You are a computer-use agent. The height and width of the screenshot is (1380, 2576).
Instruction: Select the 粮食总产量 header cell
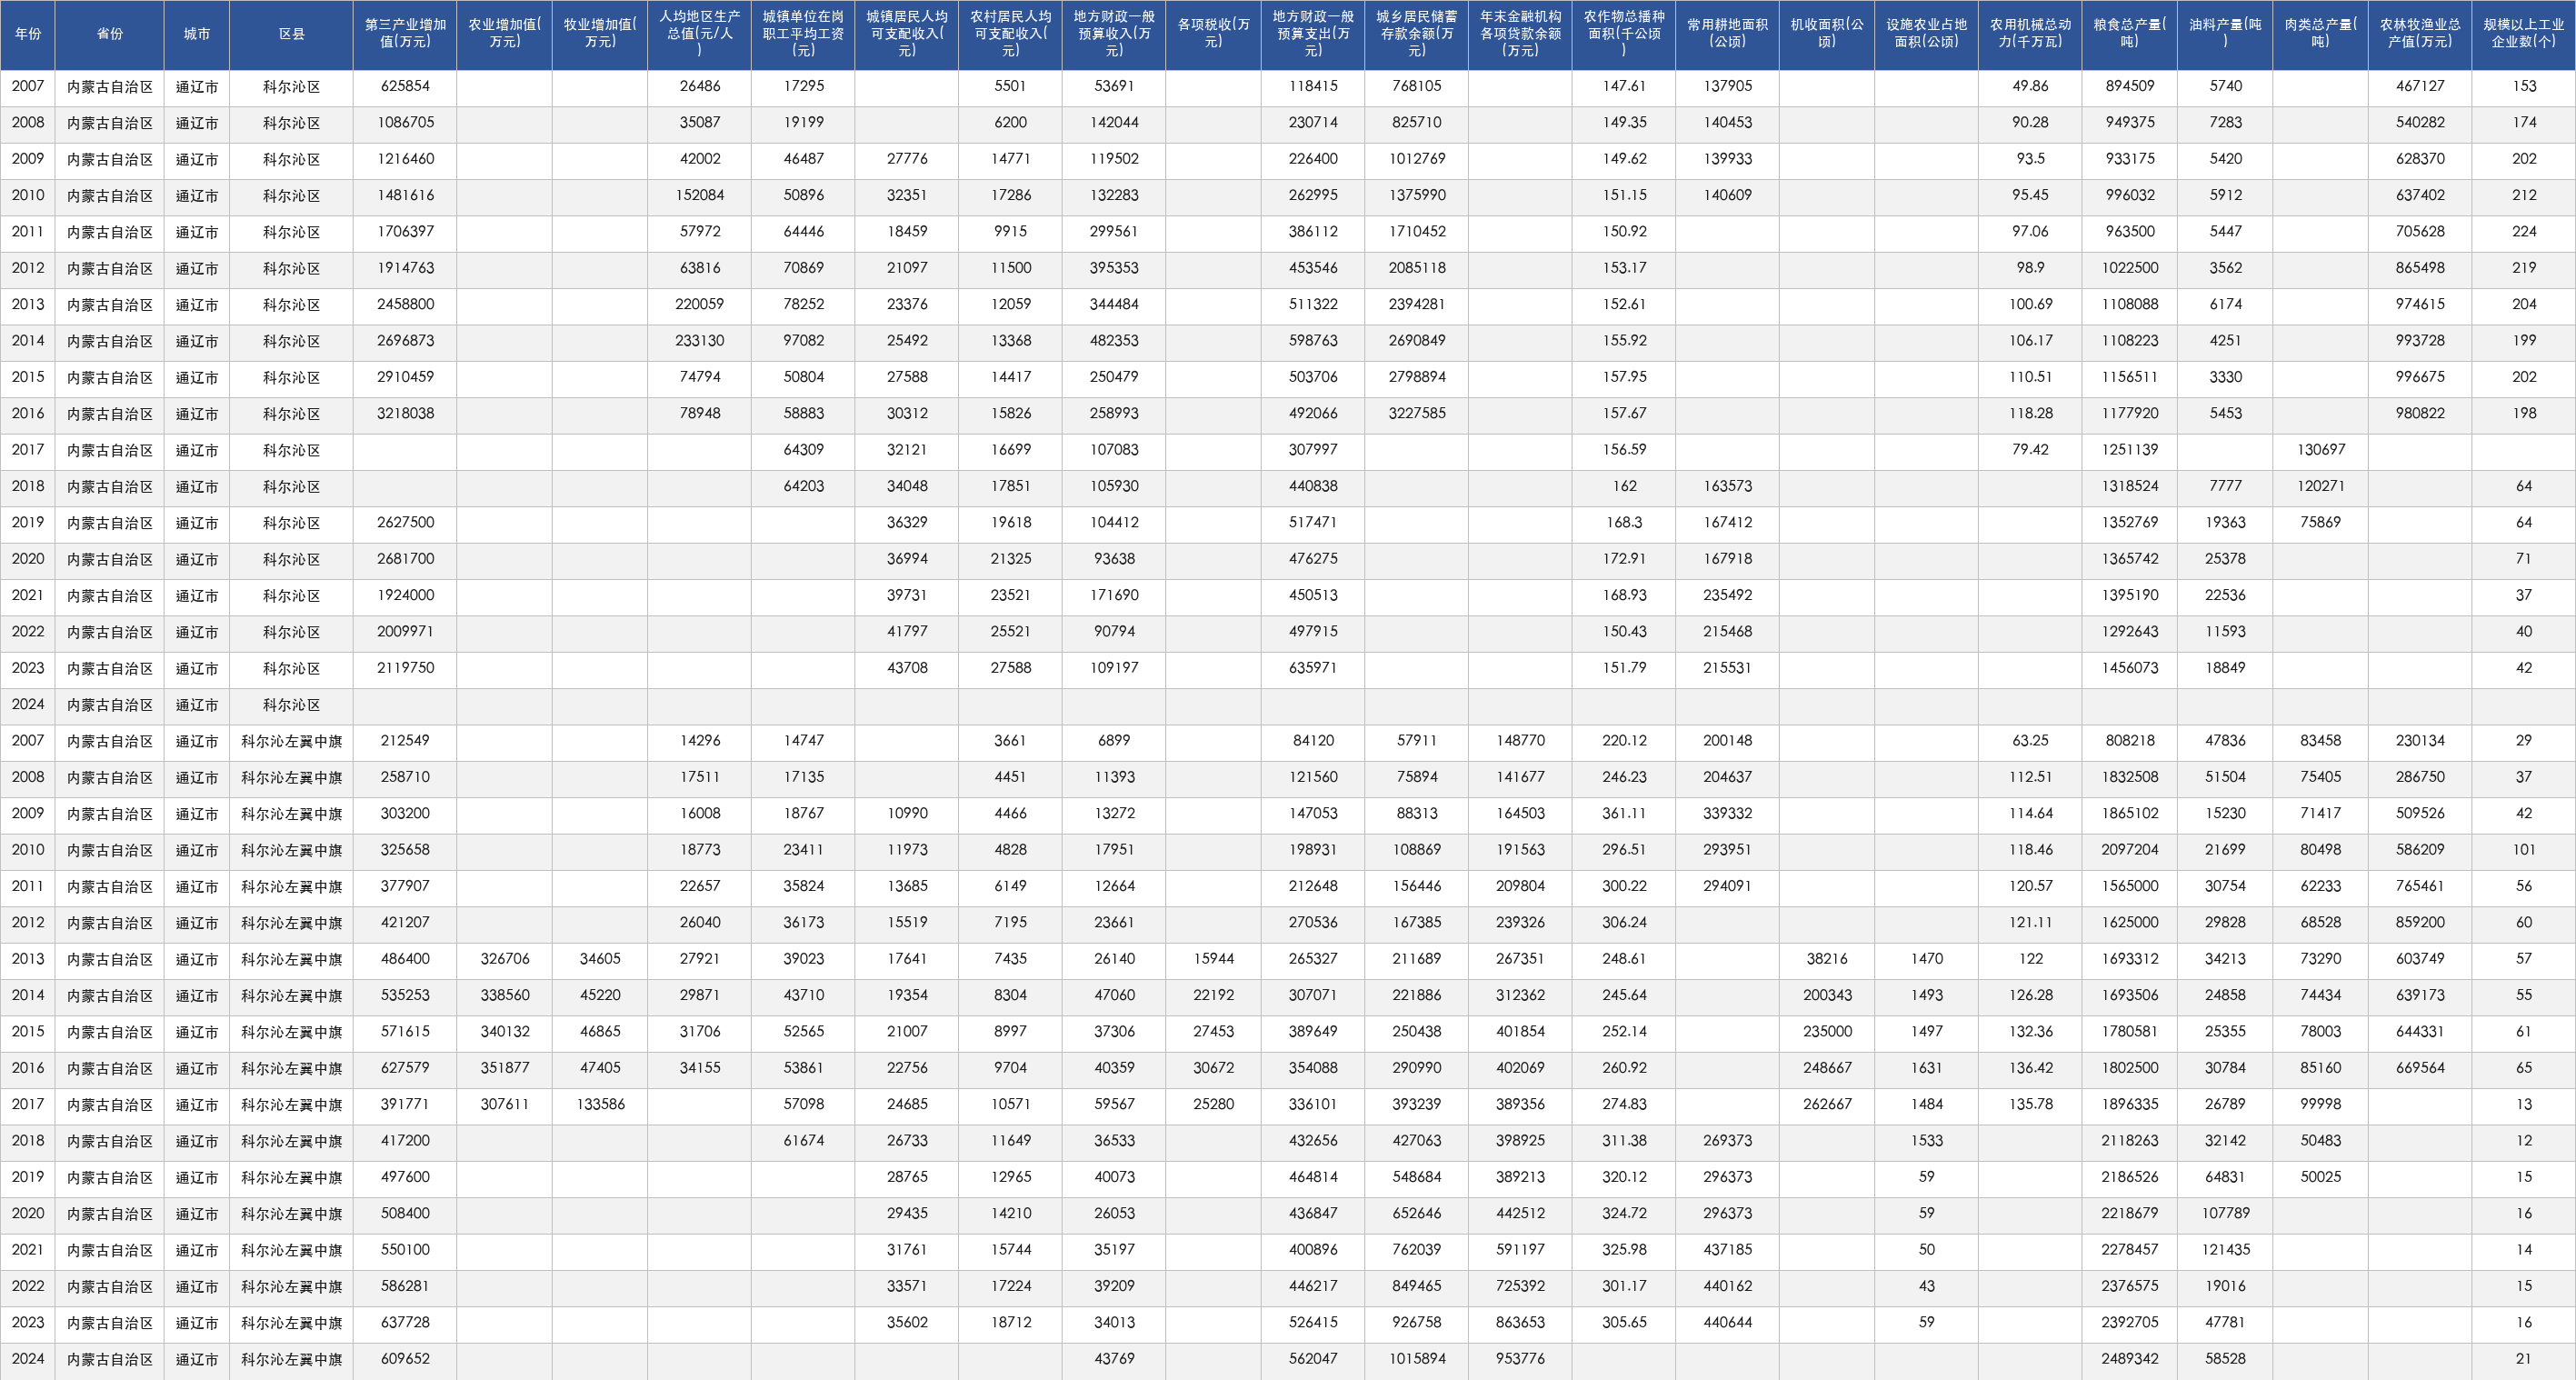click(2130, 34)
